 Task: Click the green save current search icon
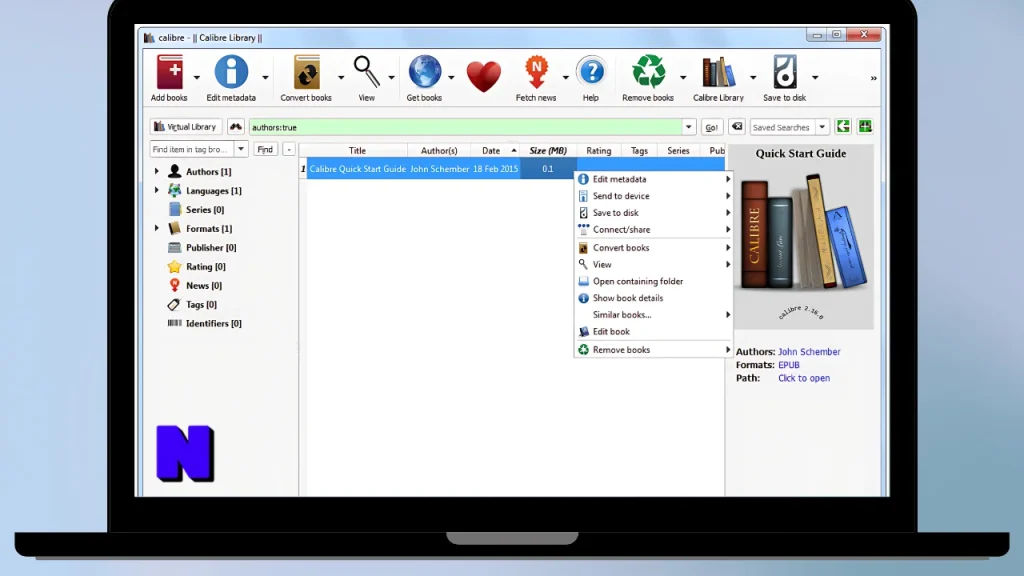coord(865,127)
